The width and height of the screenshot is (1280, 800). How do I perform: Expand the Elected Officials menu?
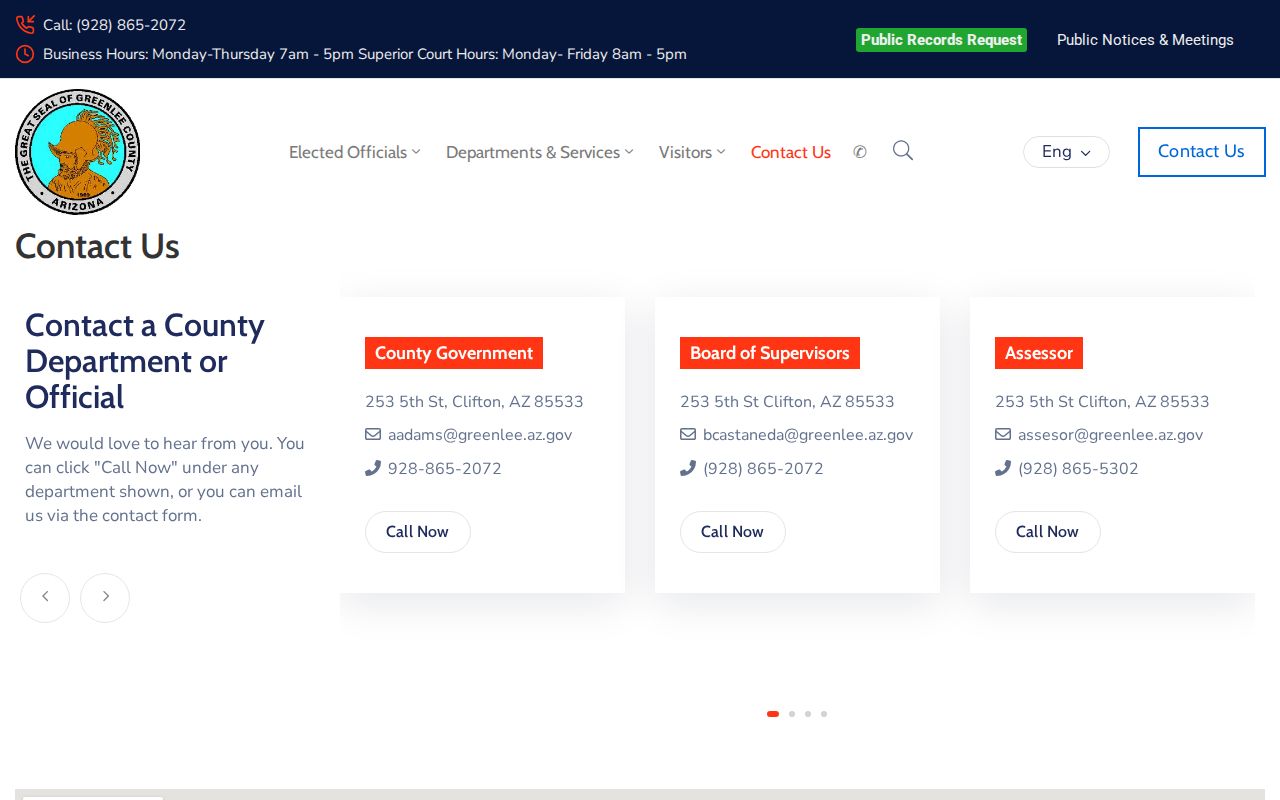pos(355,152)
